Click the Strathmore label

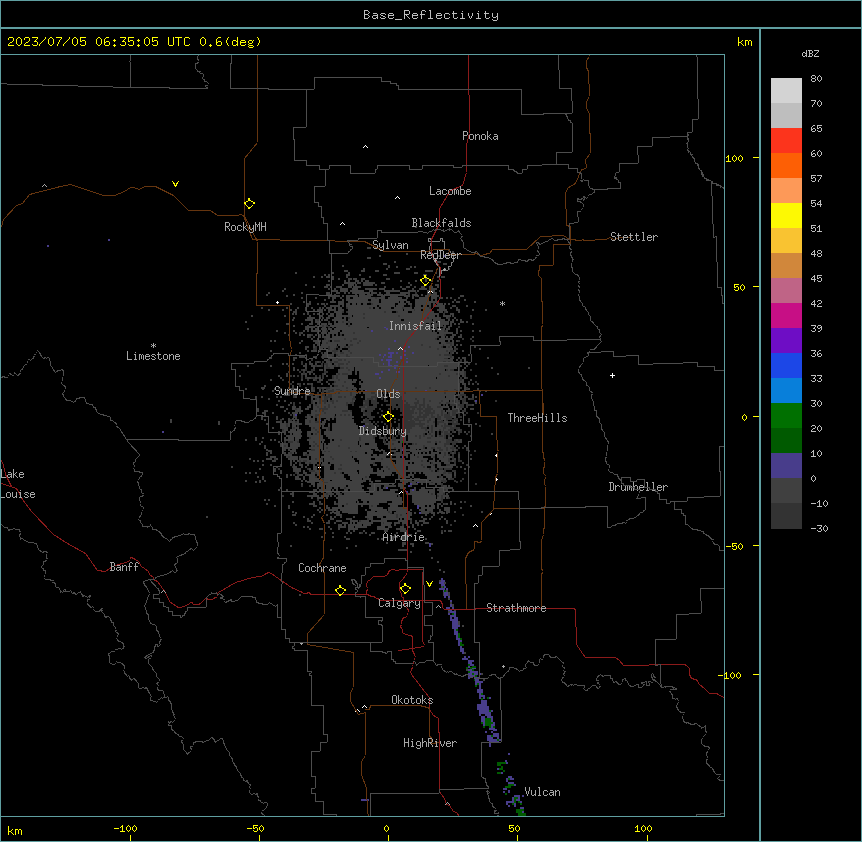click(x=516, y=608)
